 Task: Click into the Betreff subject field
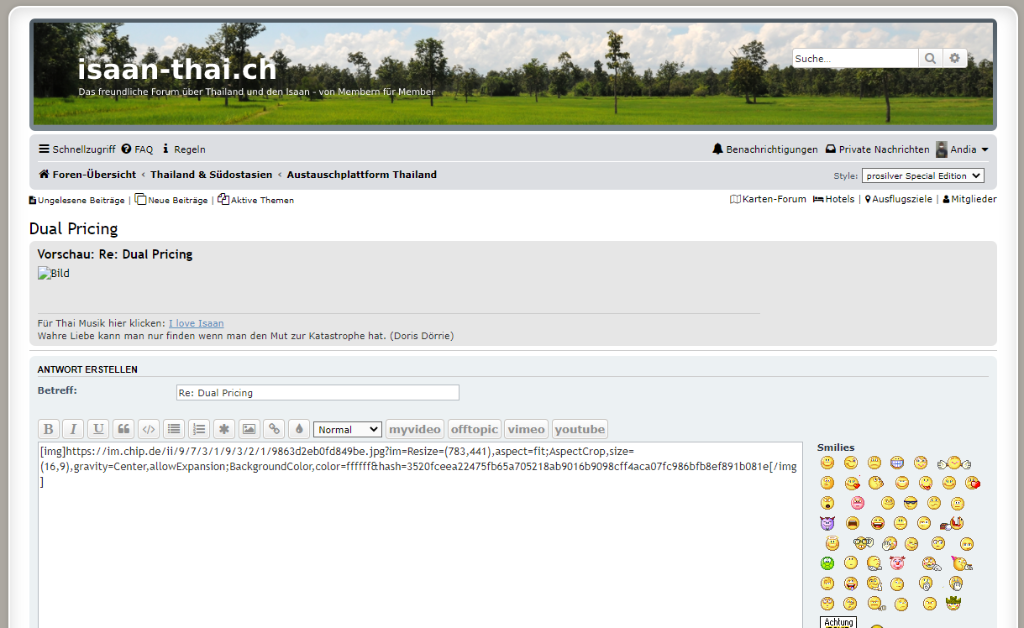pos(317,393)
